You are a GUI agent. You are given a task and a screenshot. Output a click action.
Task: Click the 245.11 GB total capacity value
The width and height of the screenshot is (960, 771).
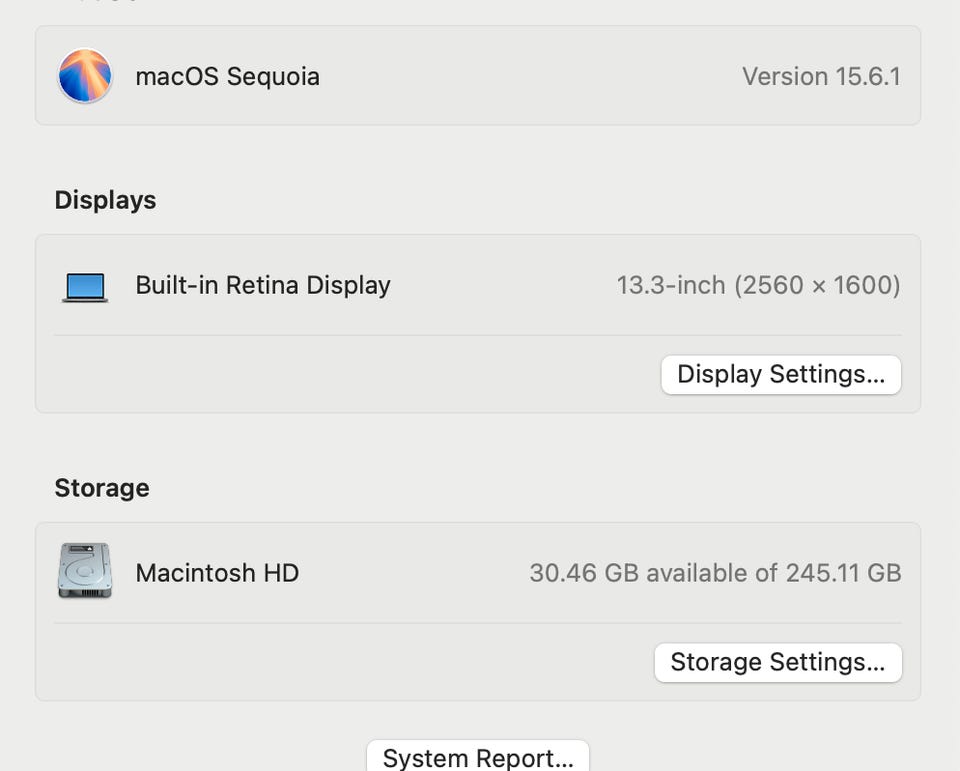coord(843,573)
